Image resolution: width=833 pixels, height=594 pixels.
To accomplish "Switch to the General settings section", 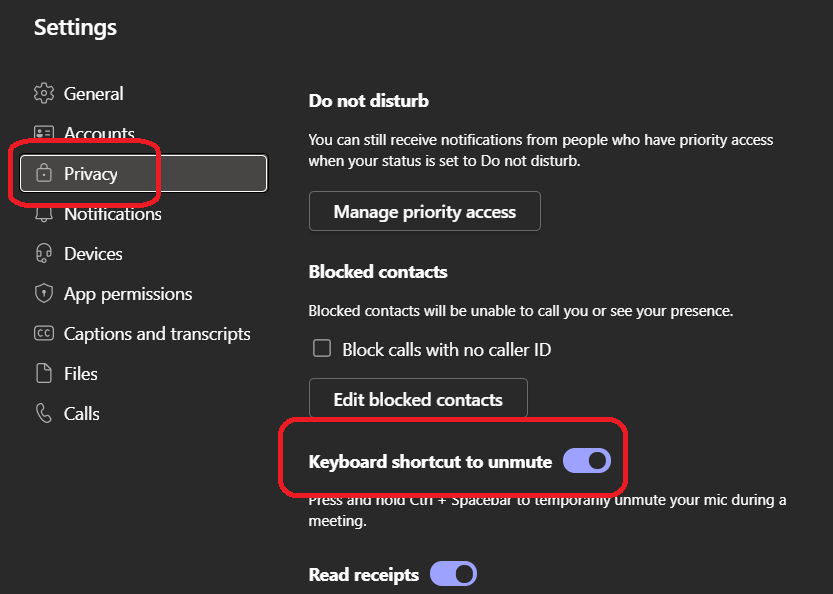I will [94, 94].
